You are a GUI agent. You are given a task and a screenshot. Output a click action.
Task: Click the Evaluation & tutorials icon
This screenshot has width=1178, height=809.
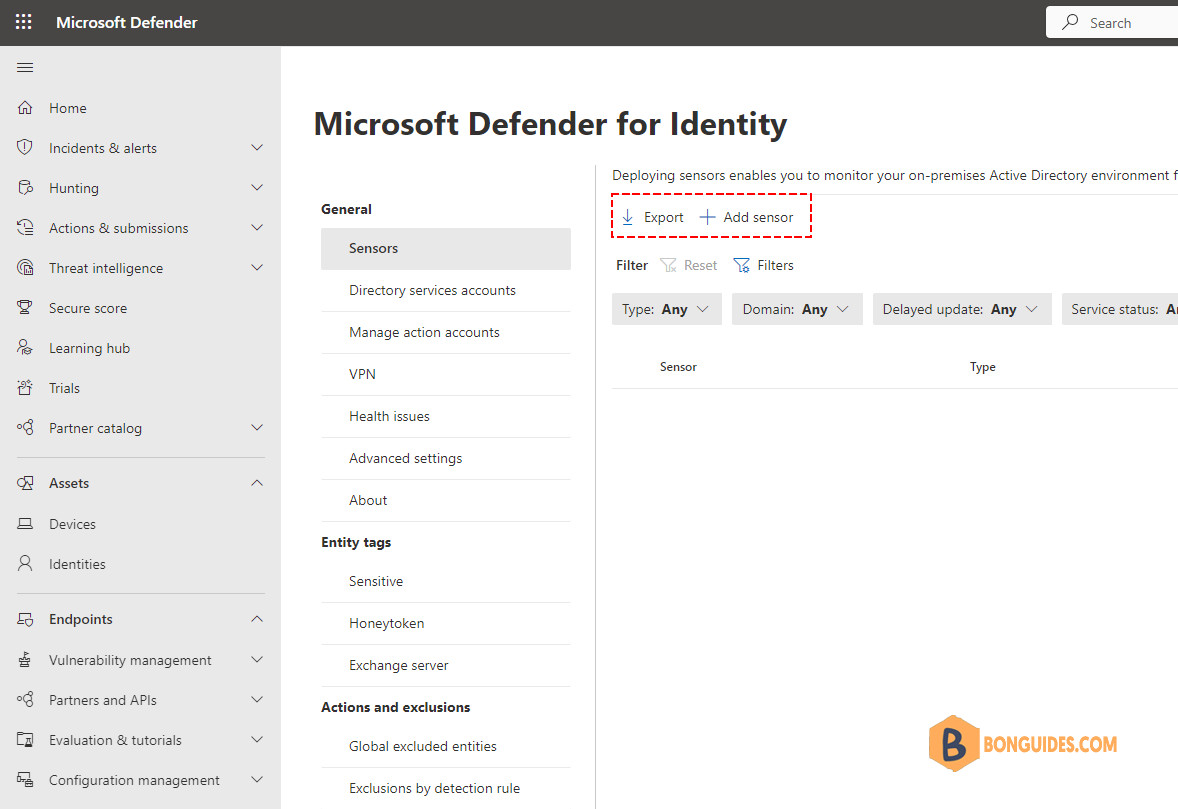click(x=25, y=740)
